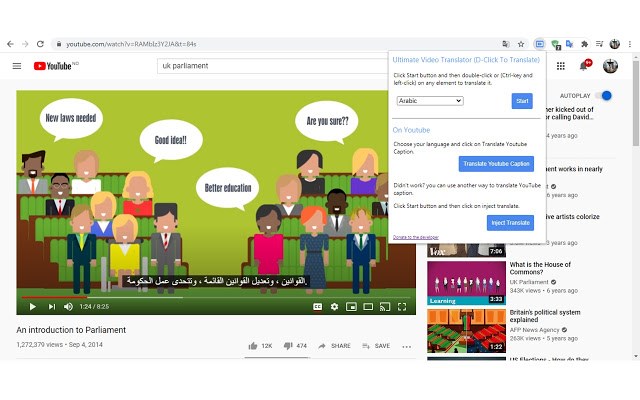Toggle closed captions (CC)
Screen dimensions: 640x400
pos(318,307)
